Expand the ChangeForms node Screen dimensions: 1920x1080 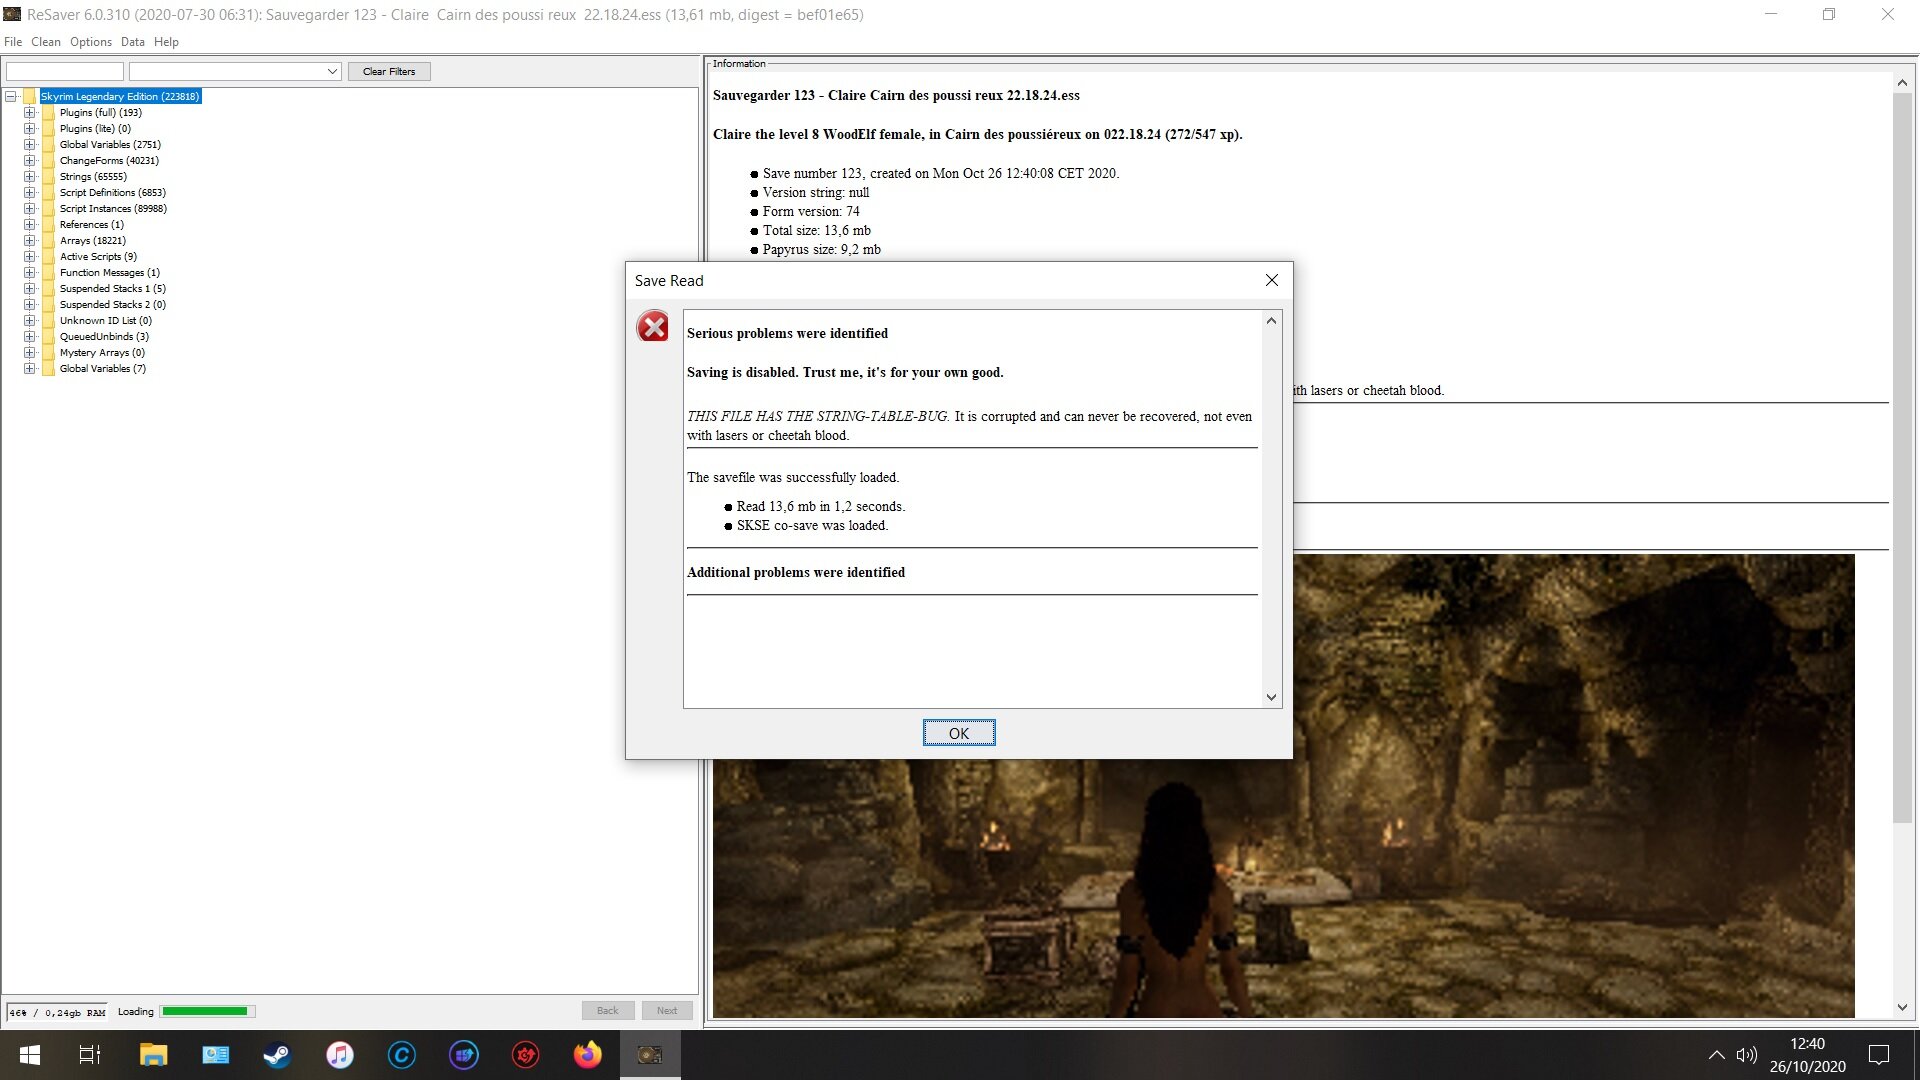[x=30, y=161]
